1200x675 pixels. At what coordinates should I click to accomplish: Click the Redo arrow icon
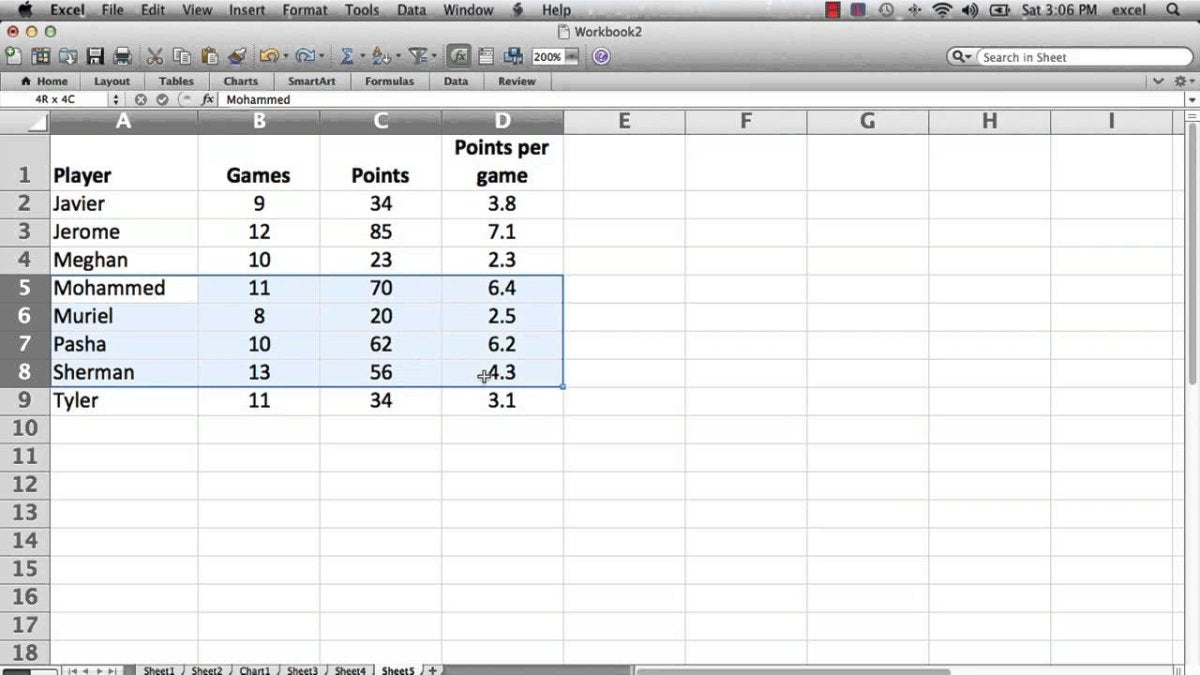[306, 56]
